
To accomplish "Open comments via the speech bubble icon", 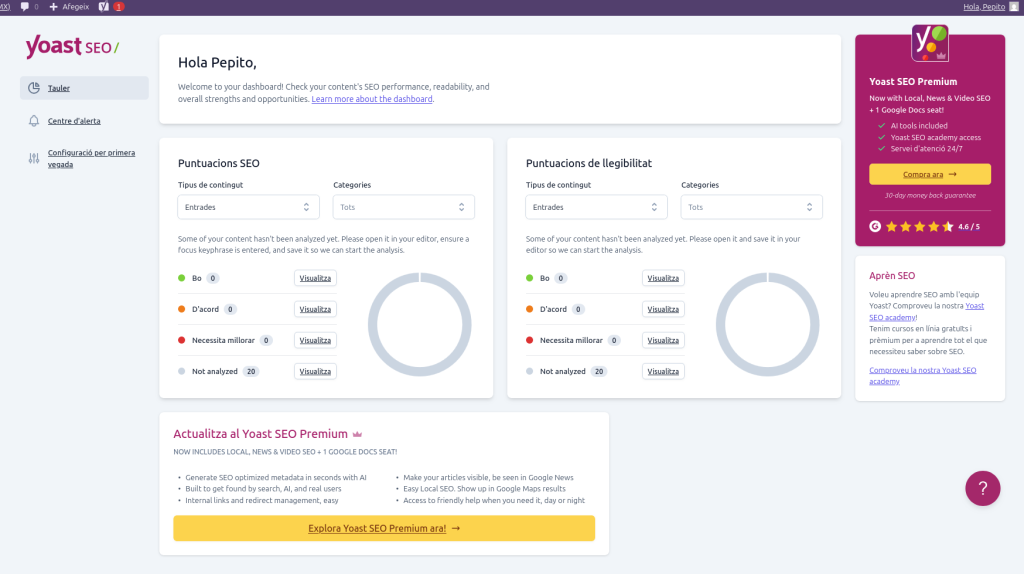I will [x=25, y=7].
